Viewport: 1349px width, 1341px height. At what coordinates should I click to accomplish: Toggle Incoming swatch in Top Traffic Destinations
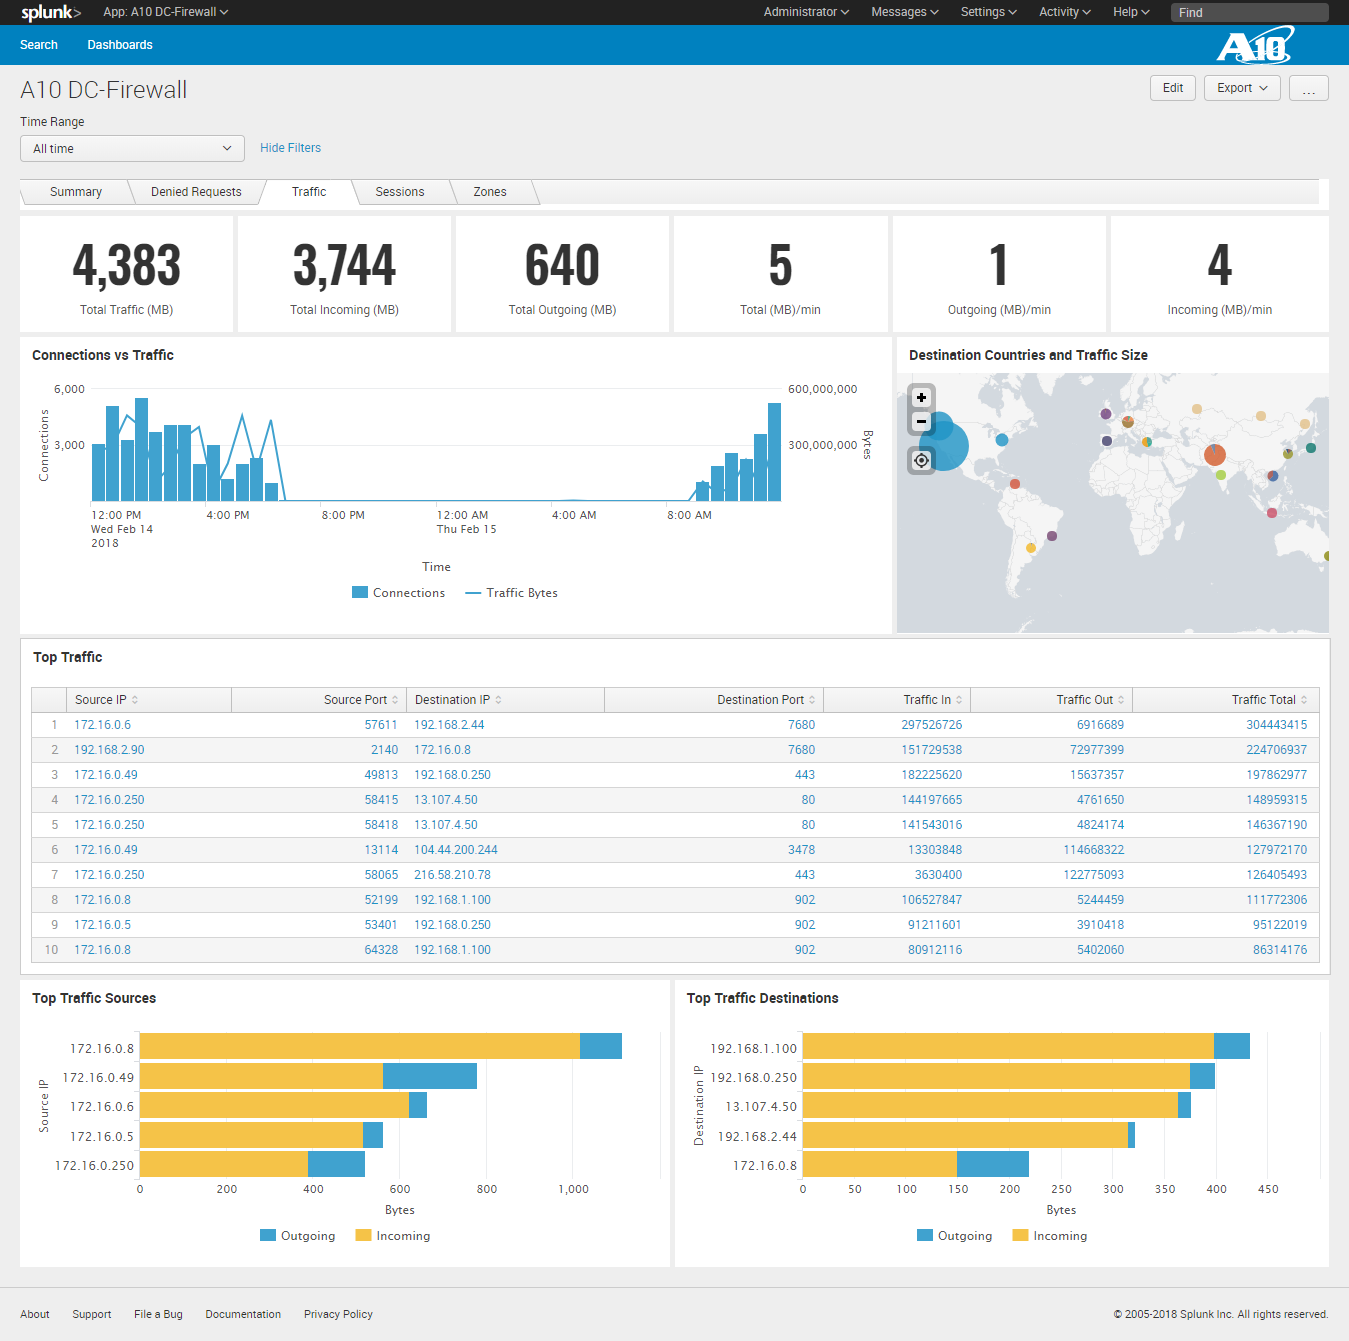(1021, 1235)
